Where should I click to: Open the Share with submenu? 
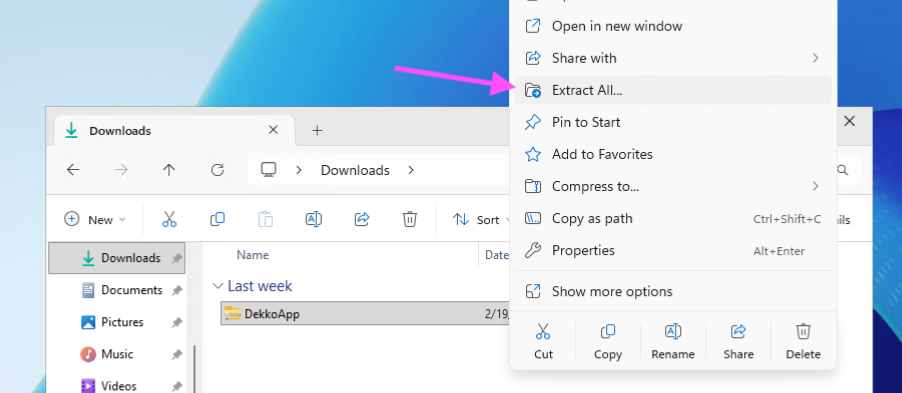tap(672, 58)
